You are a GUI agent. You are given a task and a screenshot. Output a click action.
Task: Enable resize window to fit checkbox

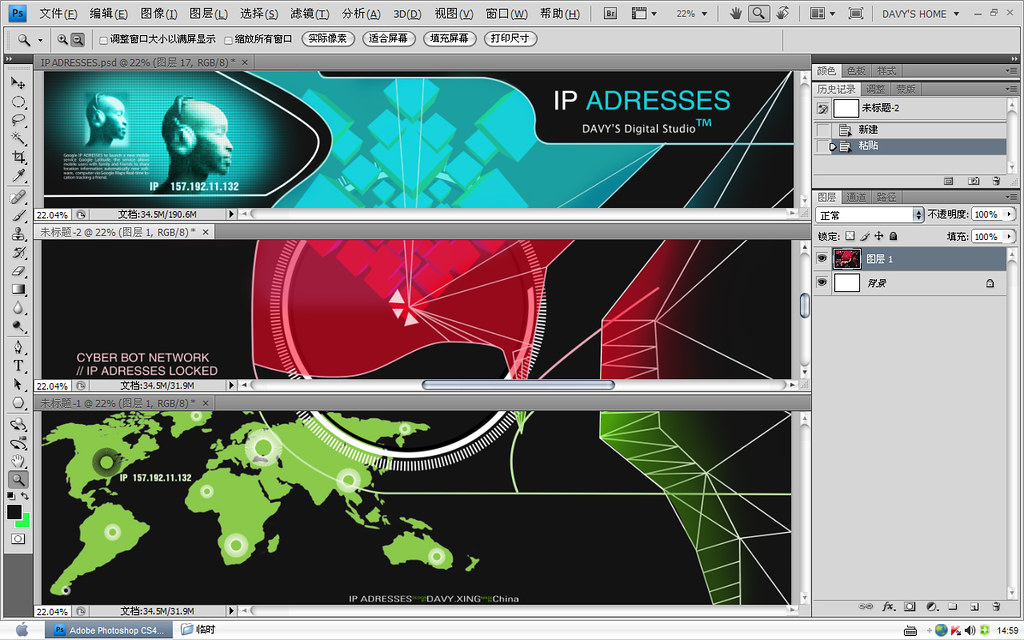103,40
